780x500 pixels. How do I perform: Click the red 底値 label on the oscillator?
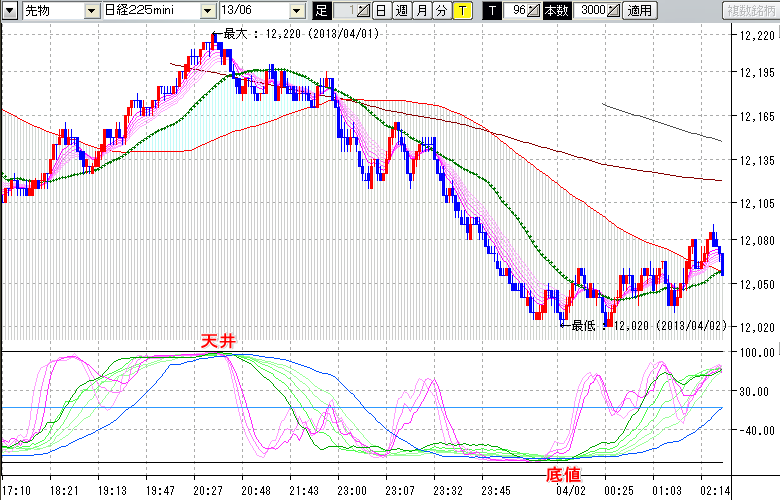pos(561,472)
